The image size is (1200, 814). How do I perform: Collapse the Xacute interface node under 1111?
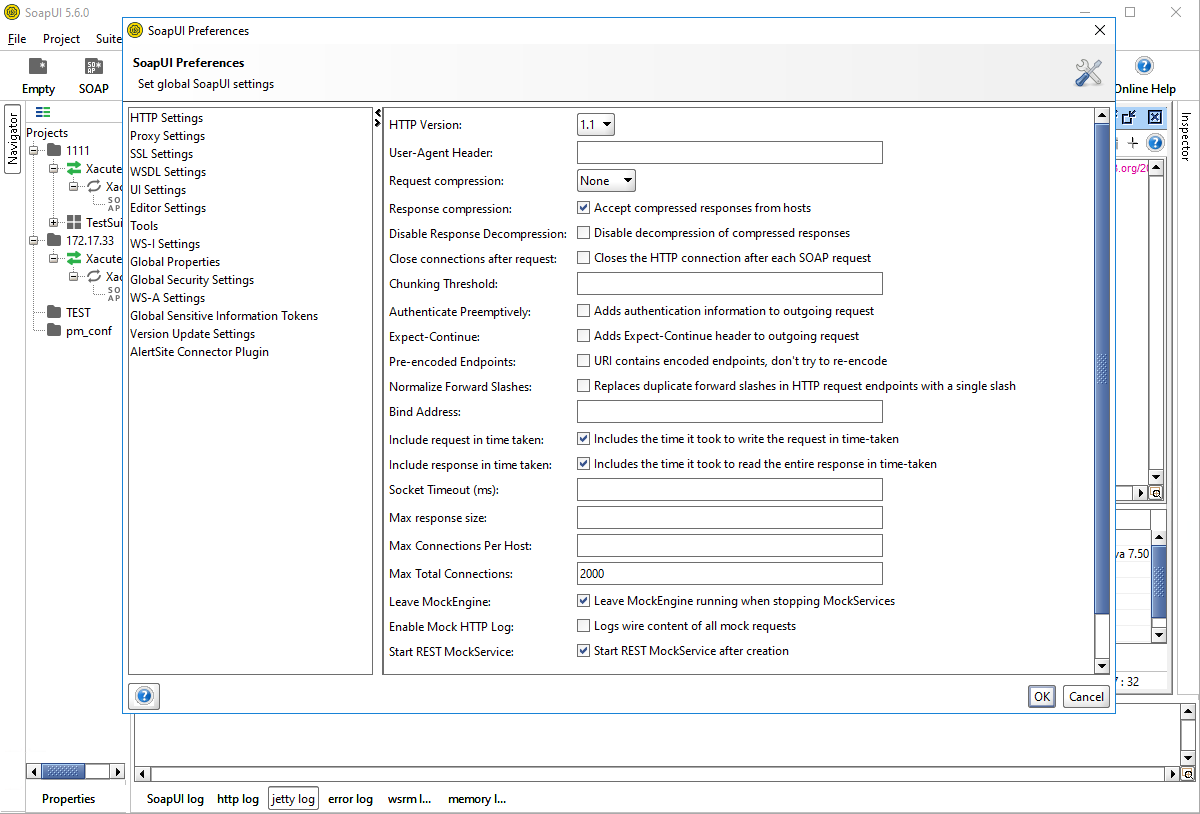tap(55, 168)
